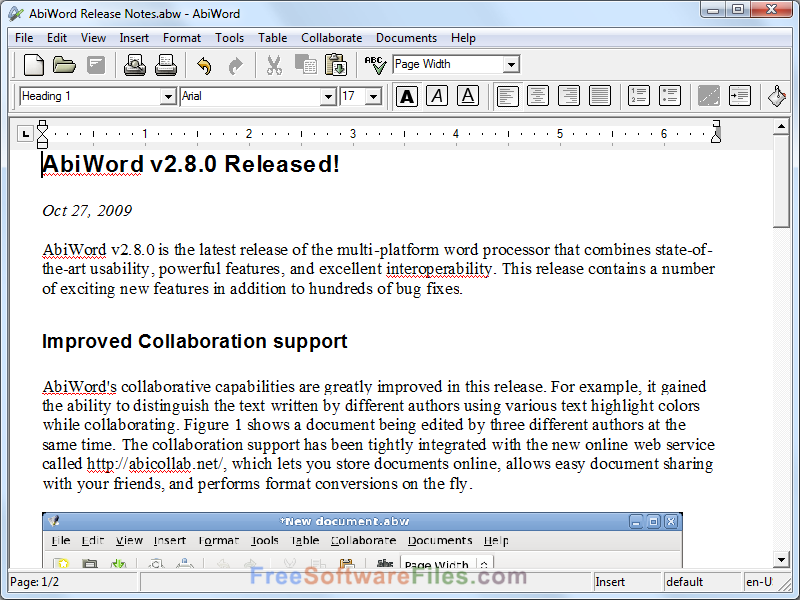Click the vertical scrollbar thumb
Screen dimensions: 800x600
781,181
